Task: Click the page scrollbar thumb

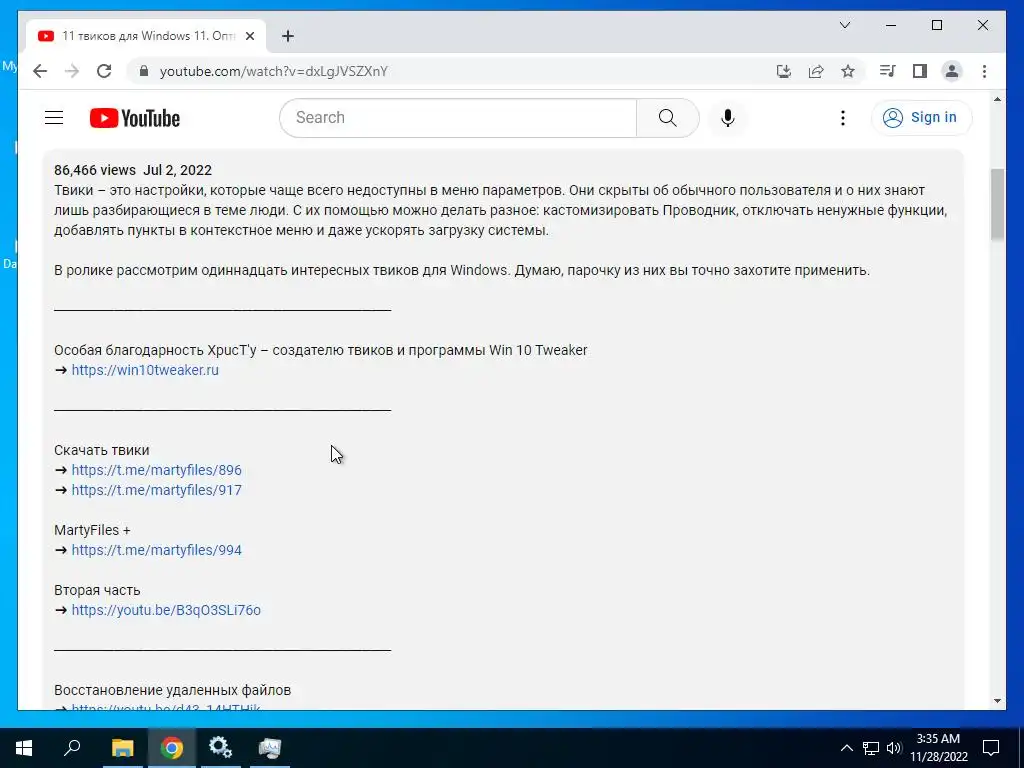Action: pyautogui.click(x=997, y=204)
